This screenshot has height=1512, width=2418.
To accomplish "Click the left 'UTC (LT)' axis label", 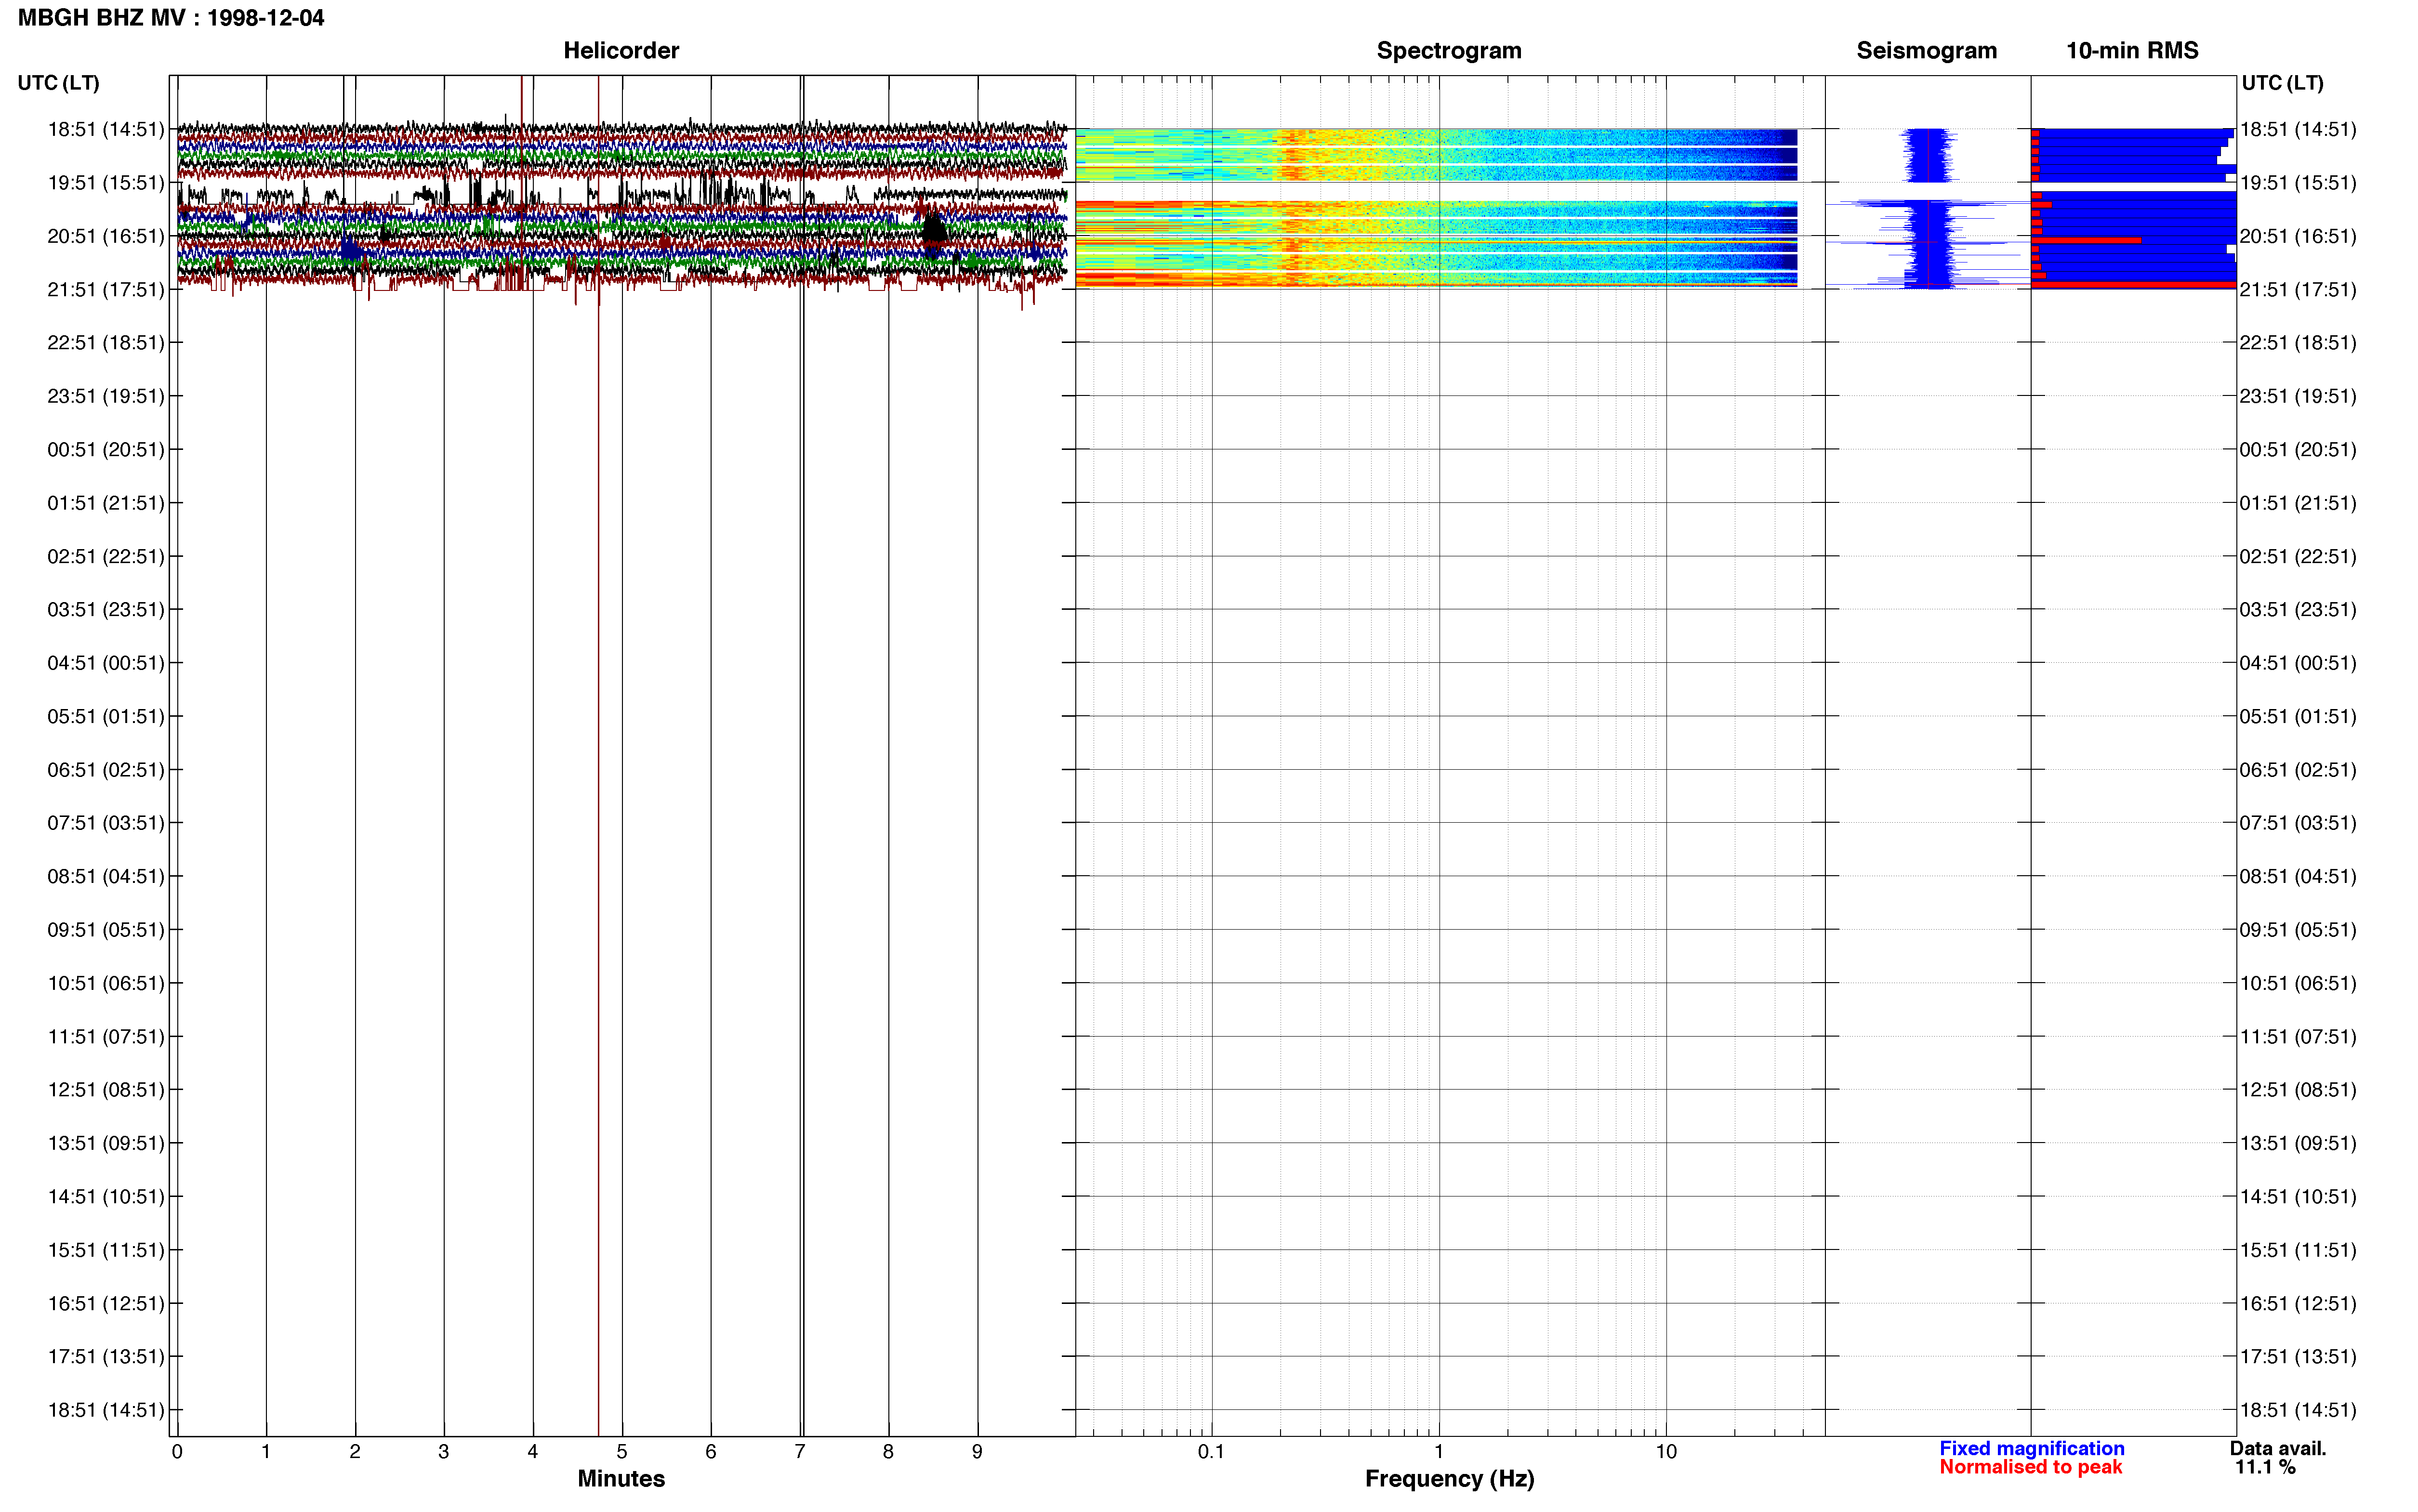I will 58,83.
